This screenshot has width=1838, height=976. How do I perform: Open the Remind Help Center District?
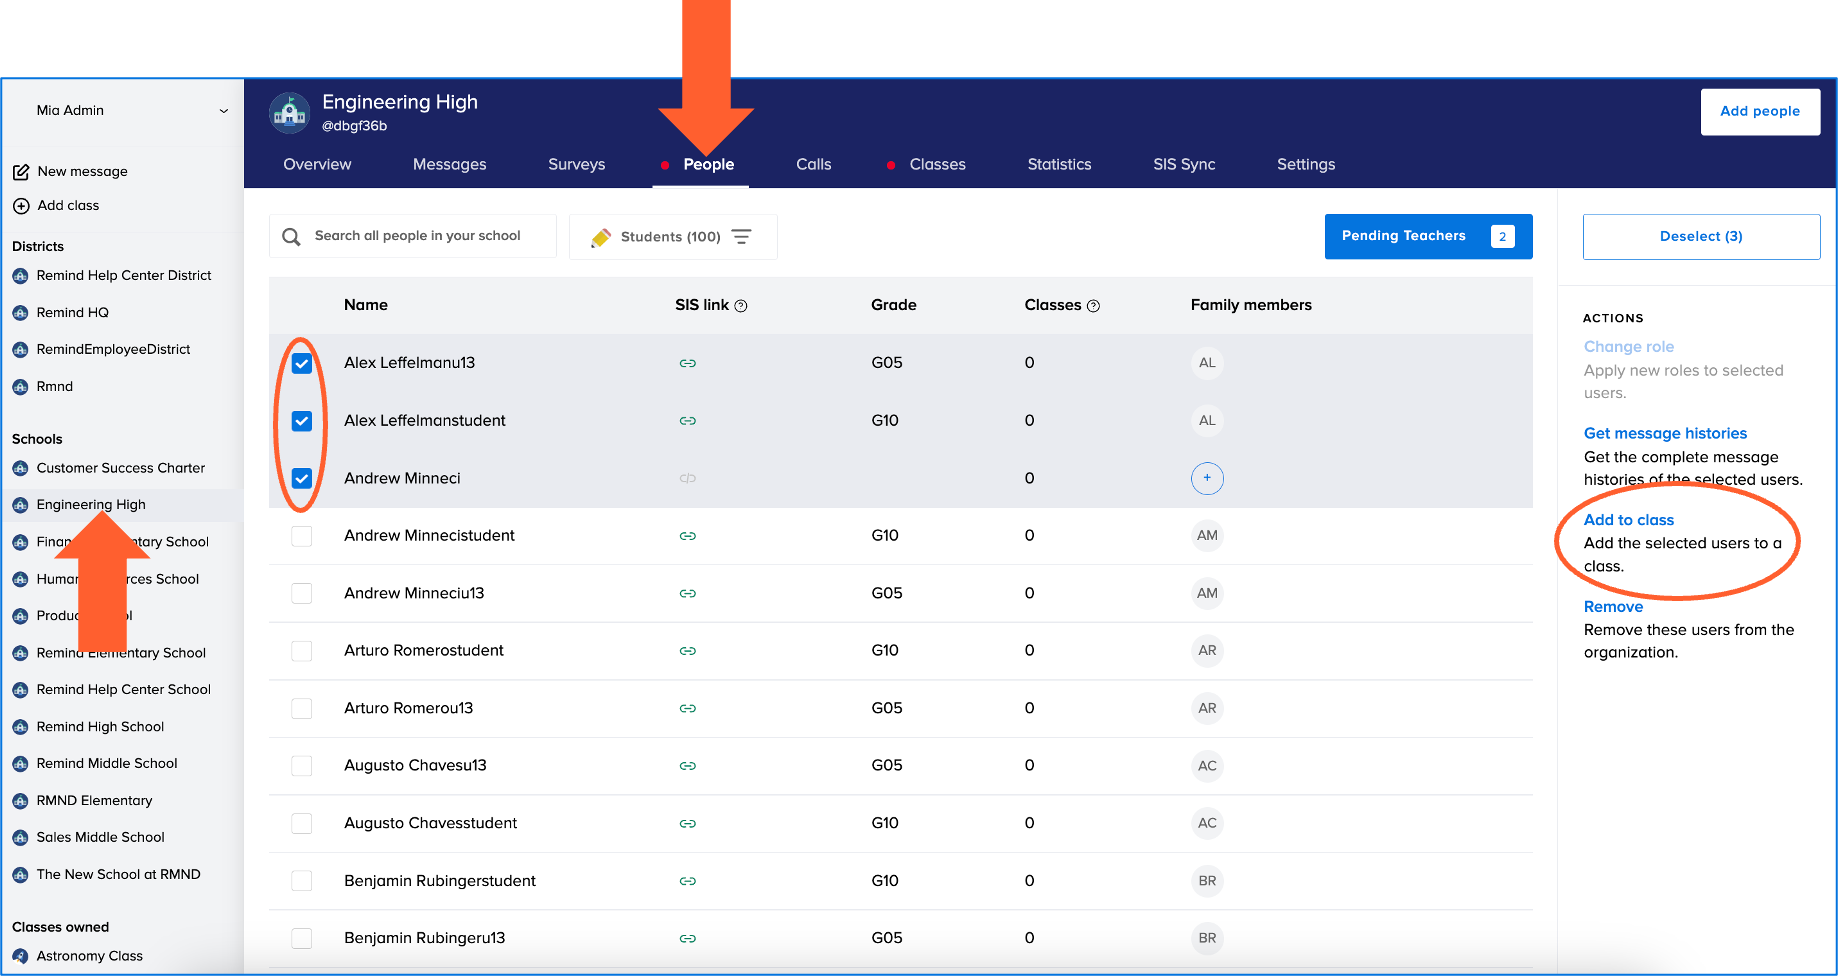pos(124,276)
